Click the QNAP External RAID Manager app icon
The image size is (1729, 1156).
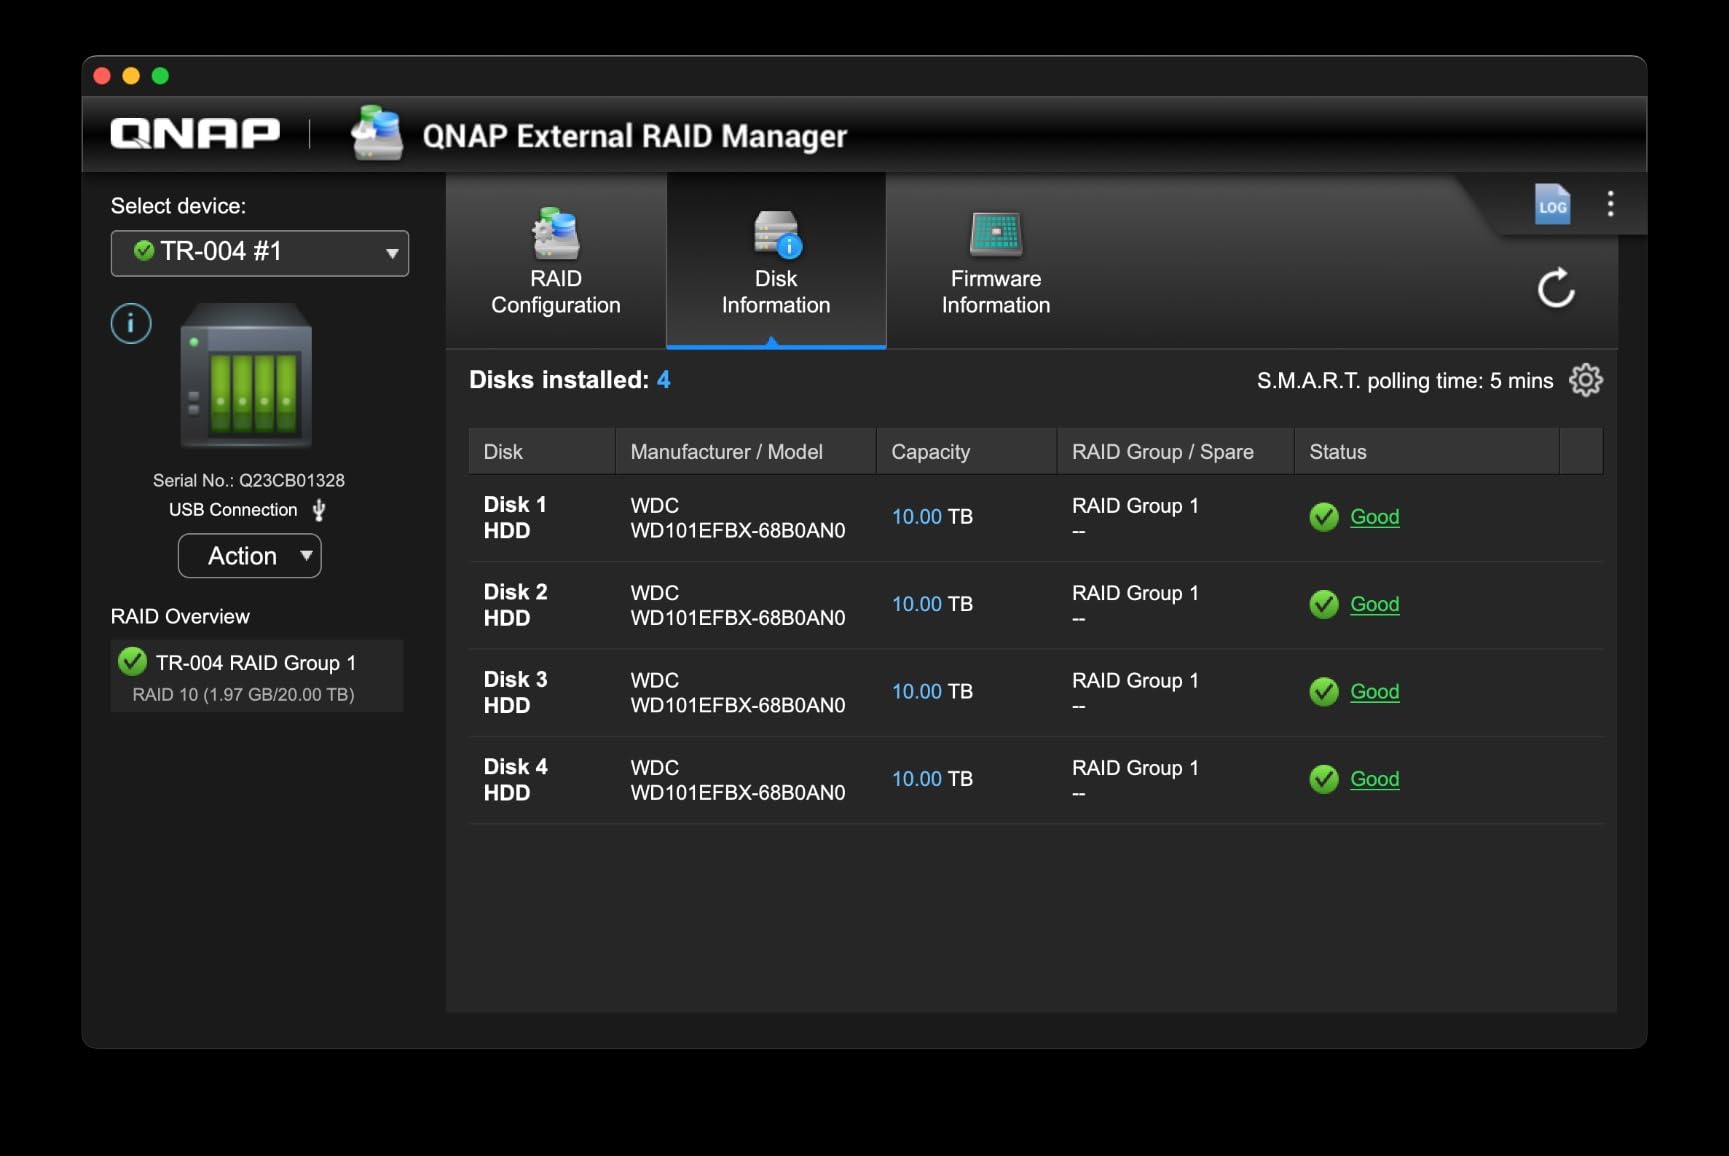(377, 132)
